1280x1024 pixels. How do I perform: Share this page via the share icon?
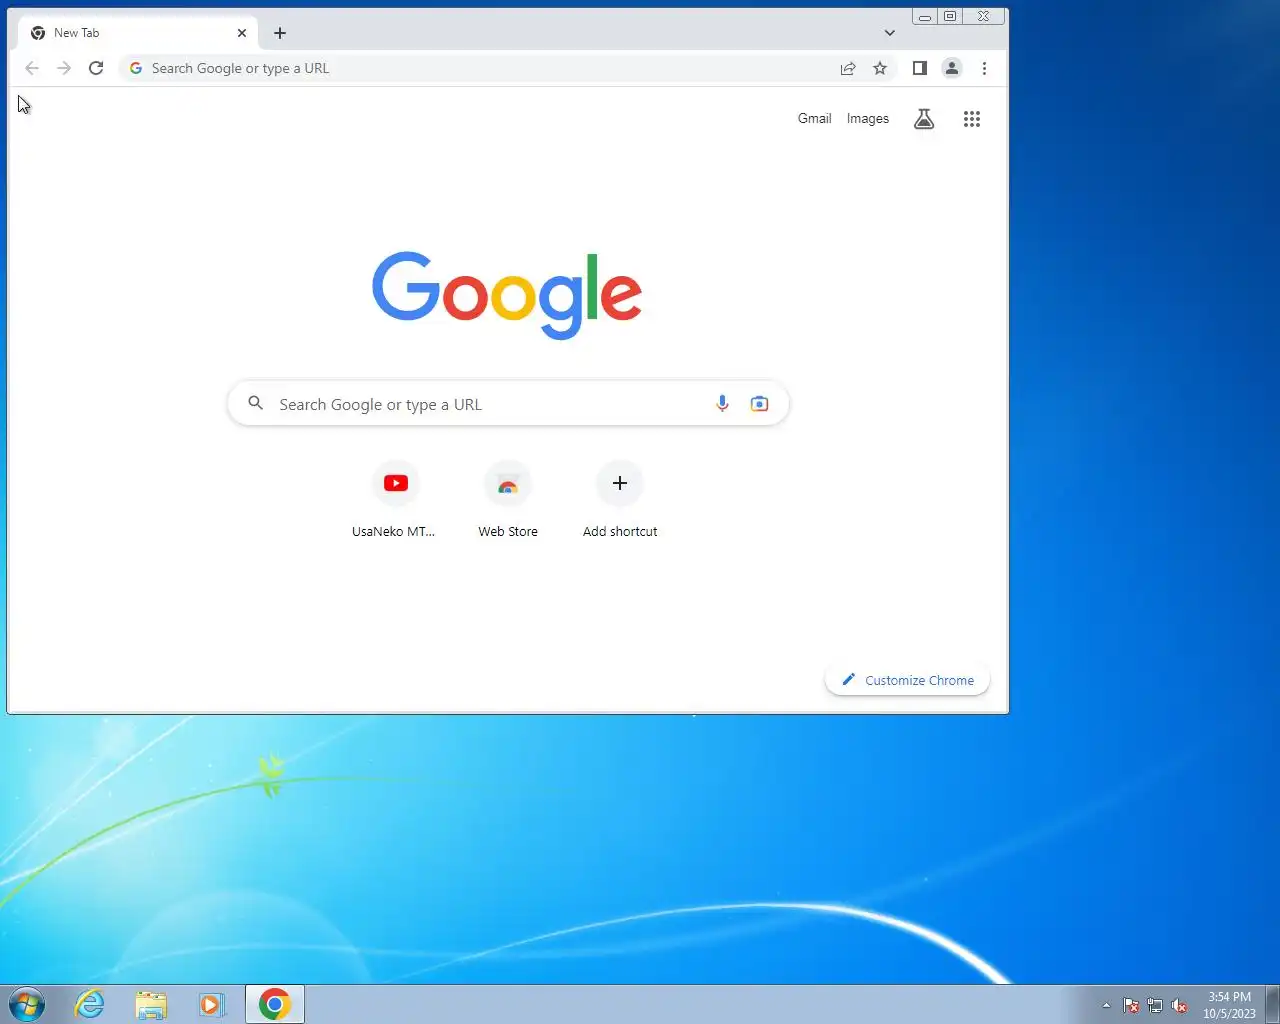coord(848,68)
